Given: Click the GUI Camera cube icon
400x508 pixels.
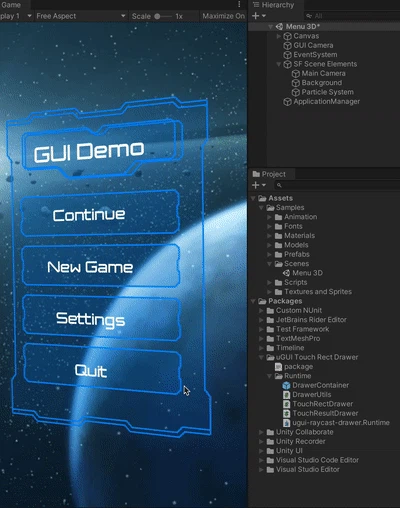Looking at the screenshot, I should 287,45.
